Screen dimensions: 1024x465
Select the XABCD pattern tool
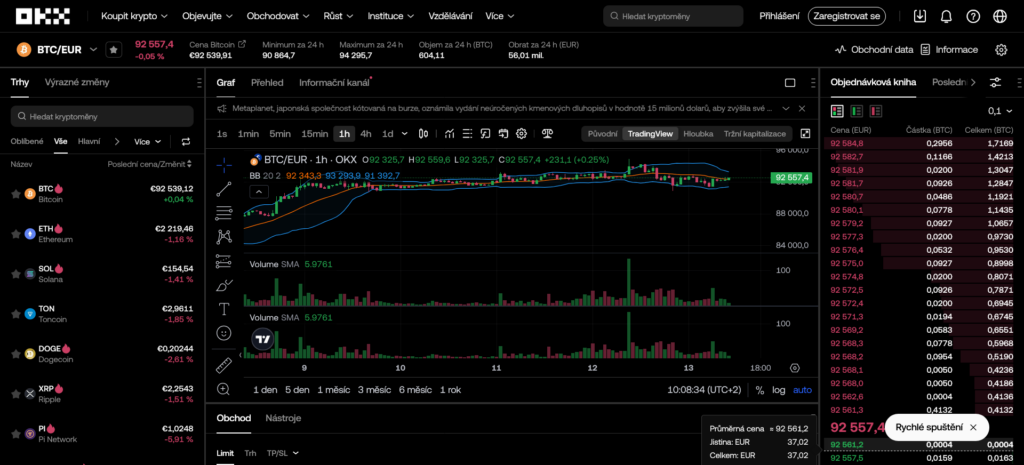[x=224, y=236]
